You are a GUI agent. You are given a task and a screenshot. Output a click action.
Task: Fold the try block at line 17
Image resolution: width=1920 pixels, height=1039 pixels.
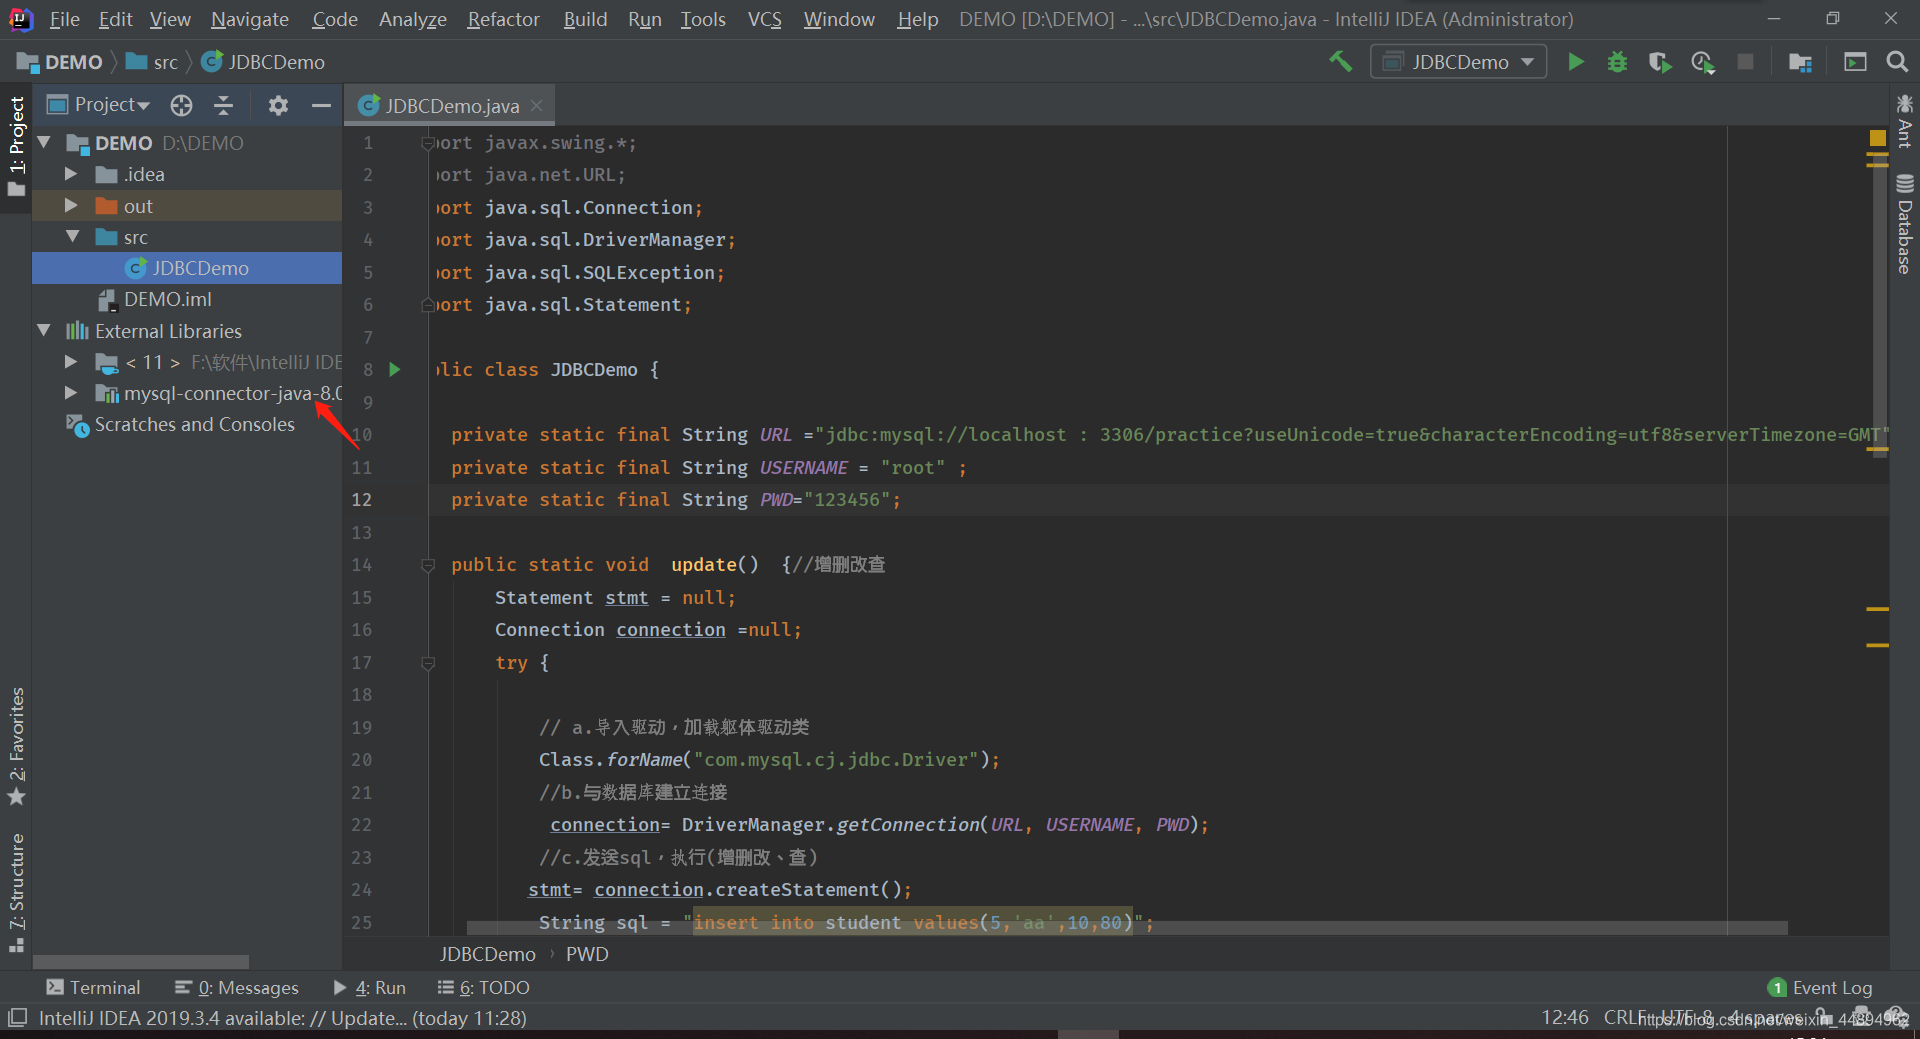coord(428,663)
